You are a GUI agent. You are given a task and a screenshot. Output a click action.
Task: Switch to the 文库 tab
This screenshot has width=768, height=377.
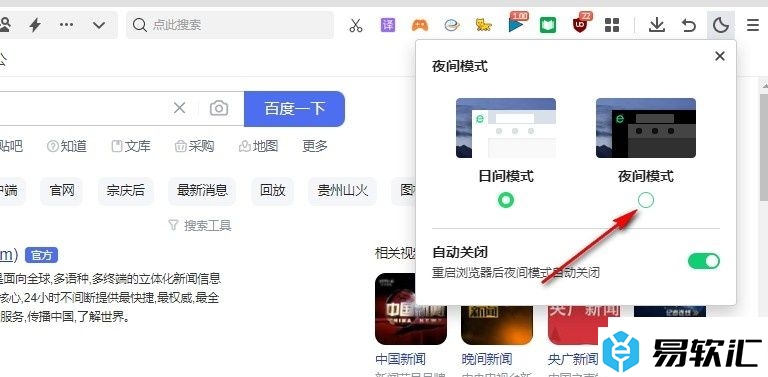tap(131, 146)
